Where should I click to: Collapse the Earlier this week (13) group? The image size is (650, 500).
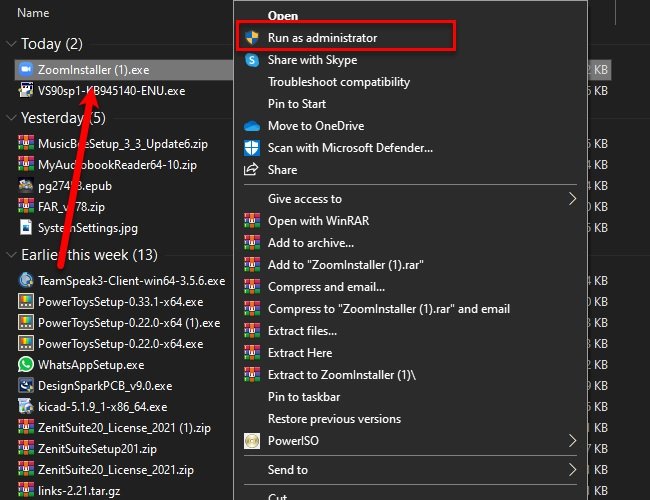[11, 255]
